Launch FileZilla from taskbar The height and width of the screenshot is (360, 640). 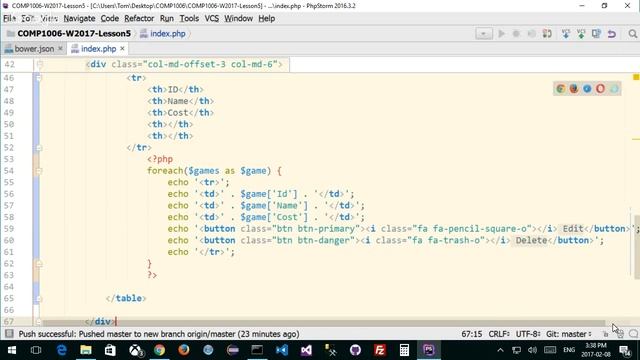coord(380,350)
